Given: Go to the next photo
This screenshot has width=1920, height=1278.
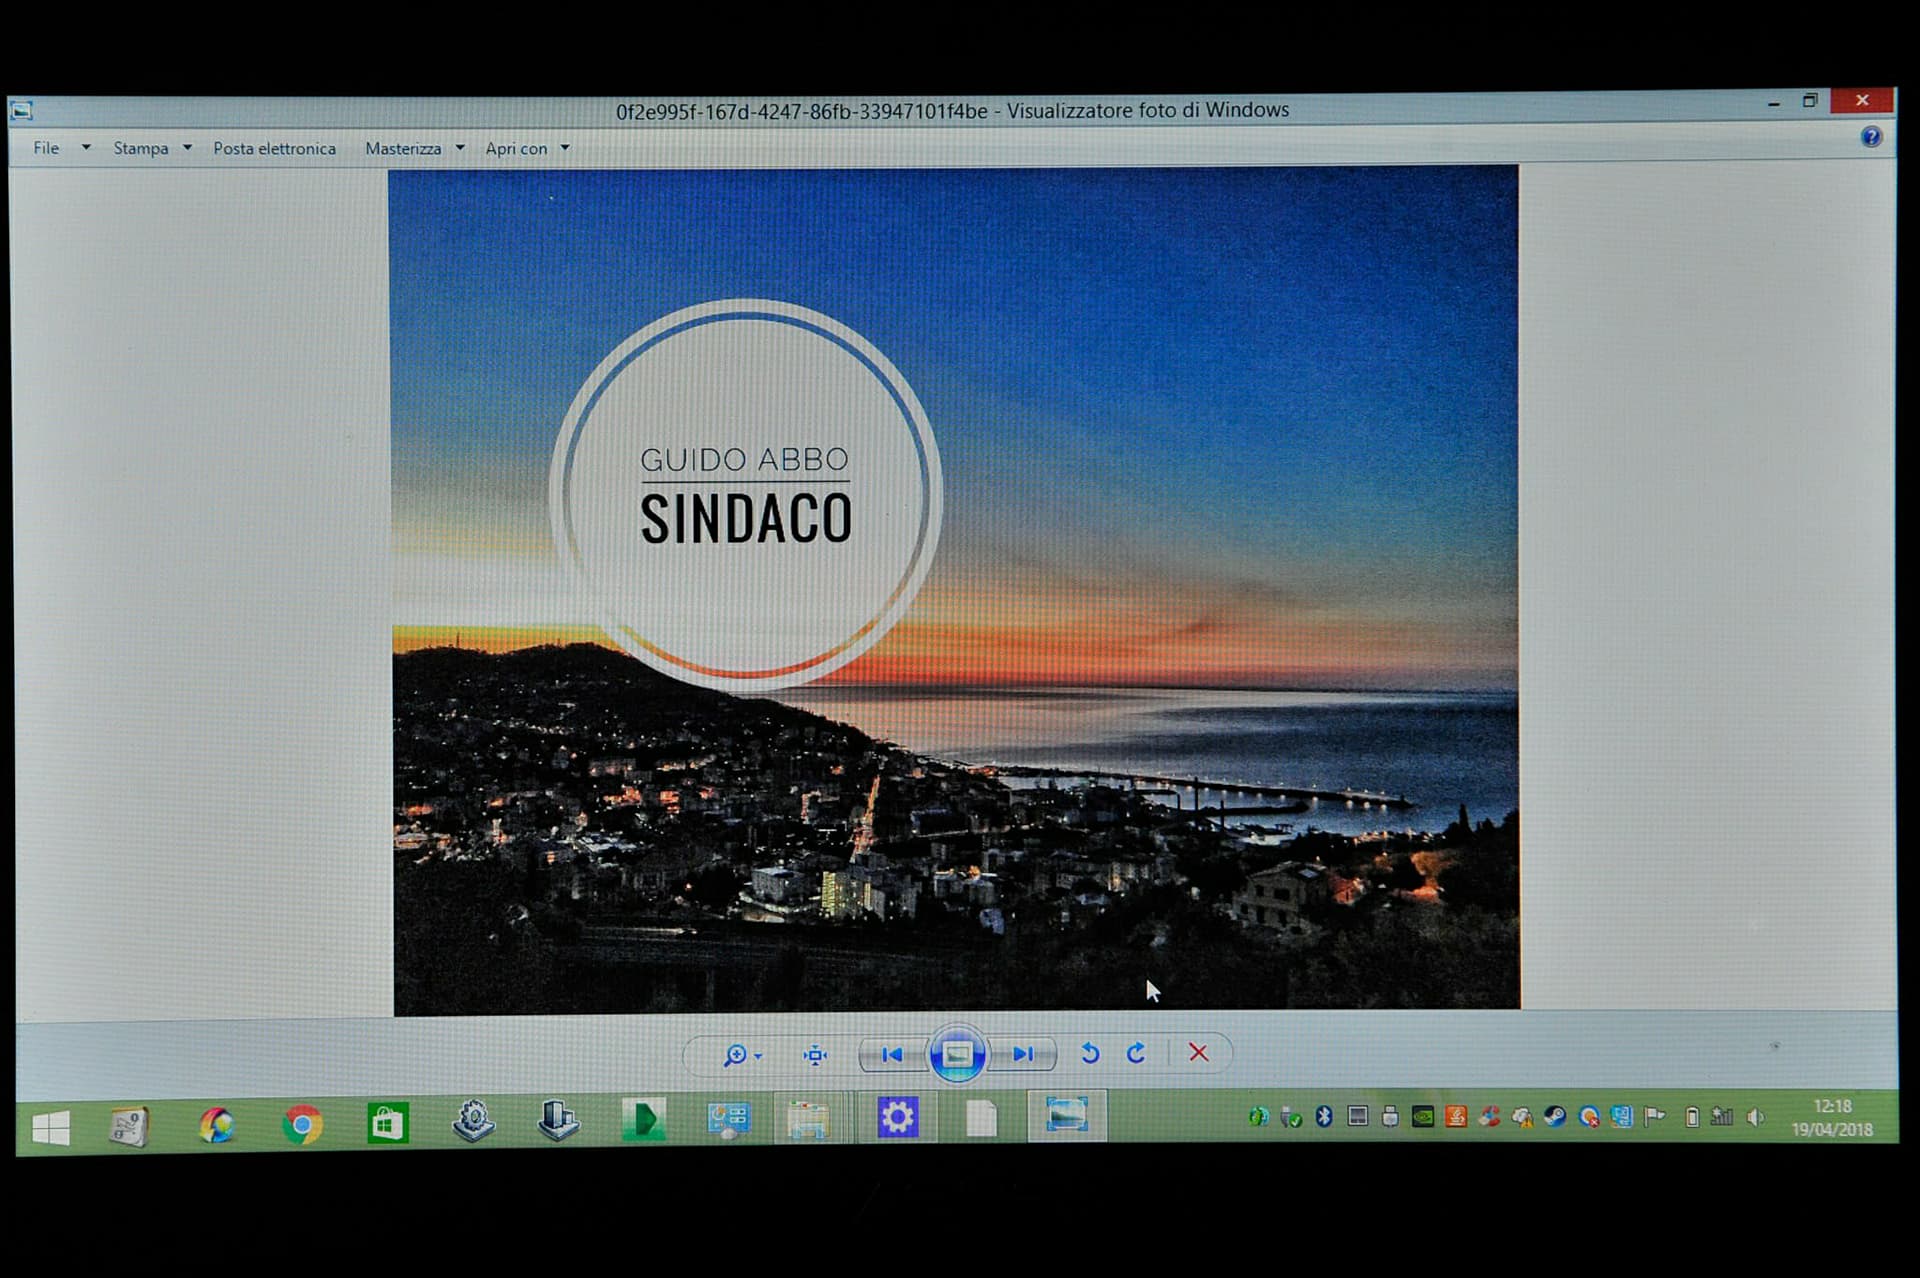Looking at the screenshot, I should [x=1022, y=1054].
